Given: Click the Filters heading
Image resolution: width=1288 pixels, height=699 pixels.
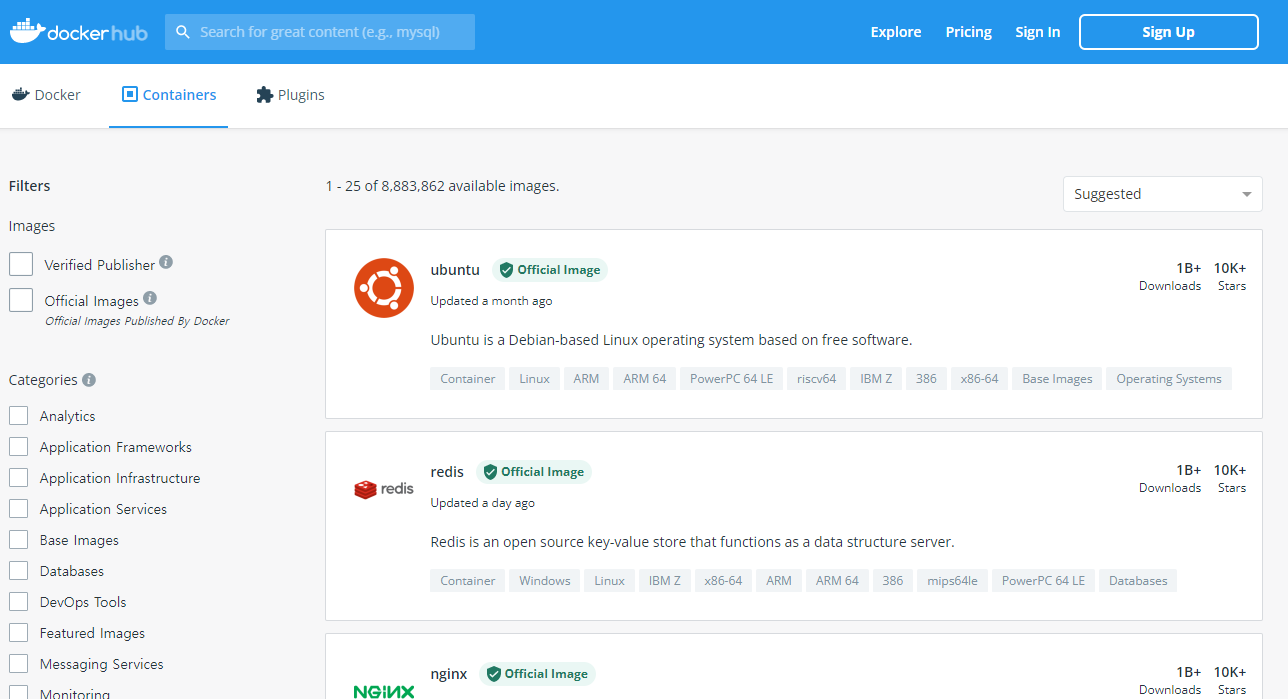Looking at the screenshot, I should [x=29, y=186].
